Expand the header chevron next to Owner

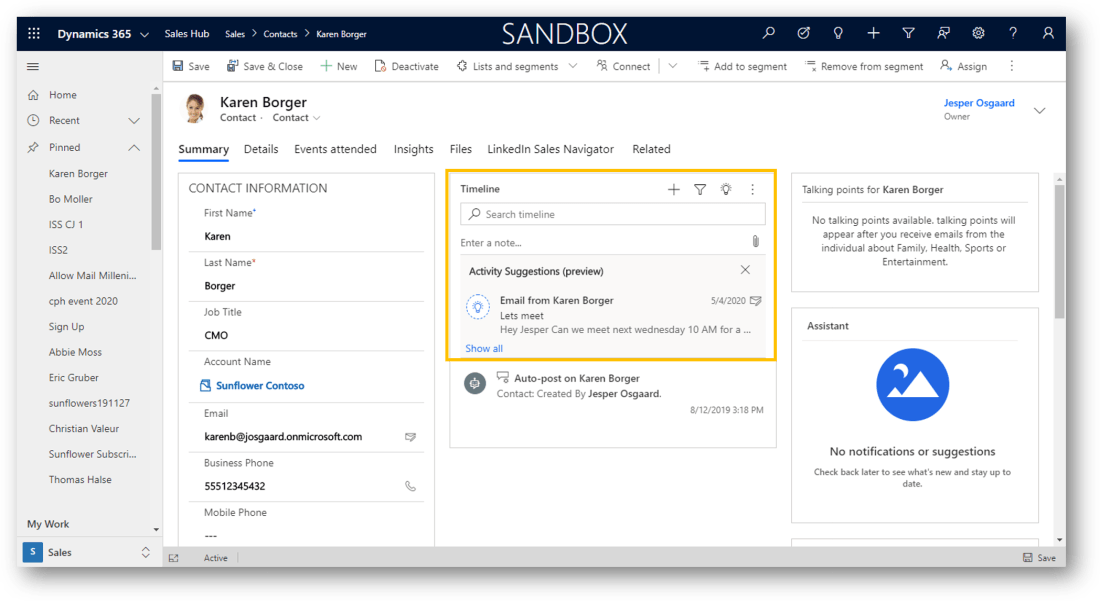[x=1039, y=110]
